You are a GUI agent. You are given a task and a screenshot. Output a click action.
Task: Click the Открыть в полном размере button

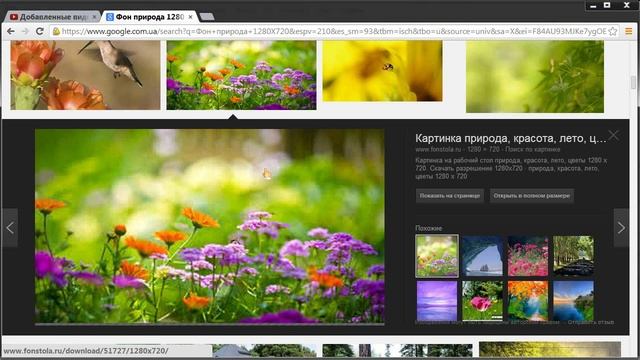[532, 196]
